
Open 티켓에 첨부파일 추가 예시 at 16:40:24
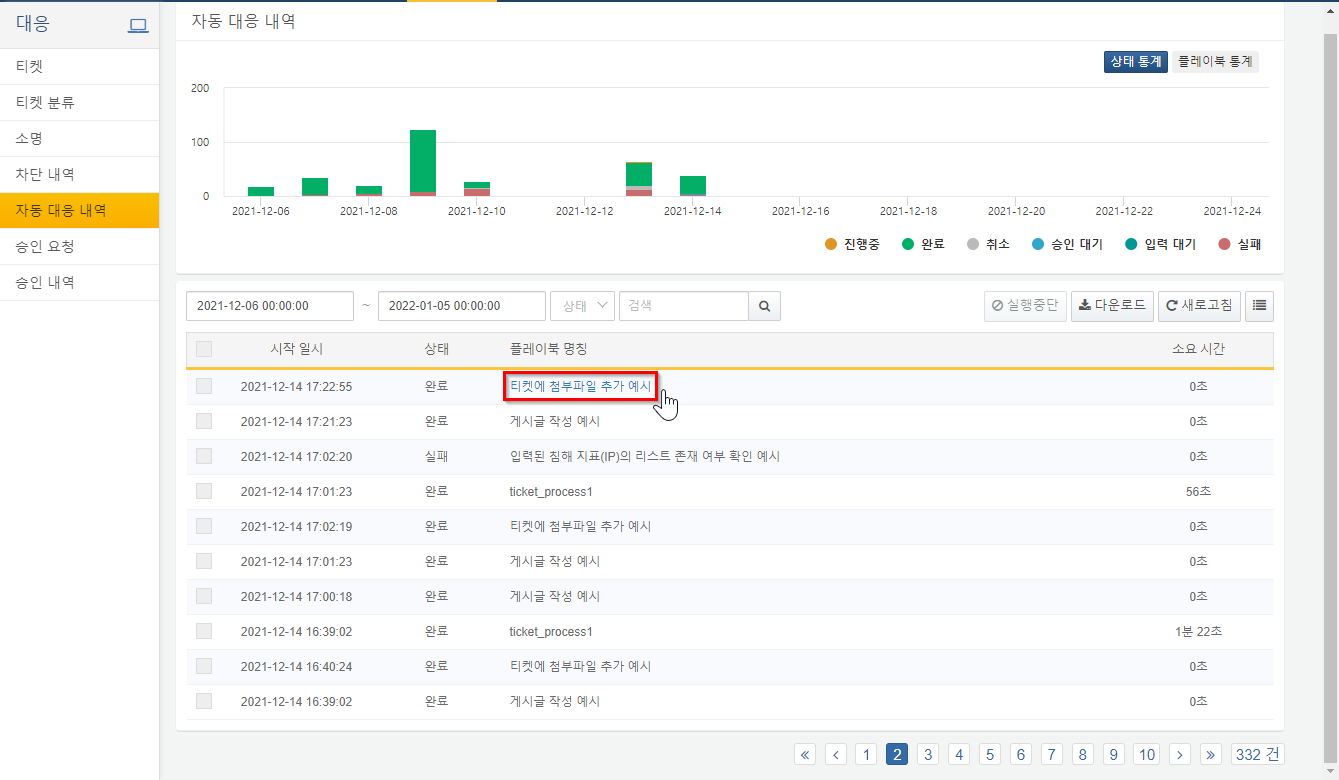(x=580, y=666)
